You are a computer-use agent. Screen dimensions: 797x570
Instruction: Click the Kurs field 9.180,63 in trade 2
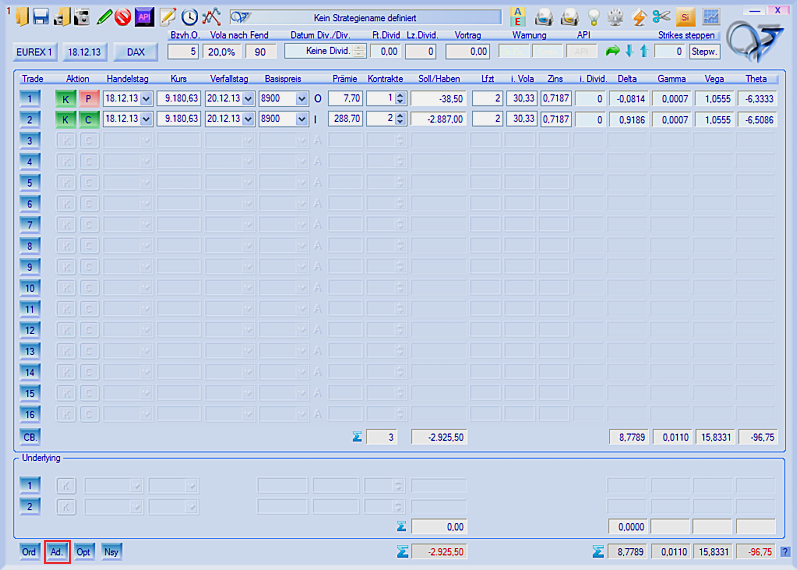tap(179, 119)
